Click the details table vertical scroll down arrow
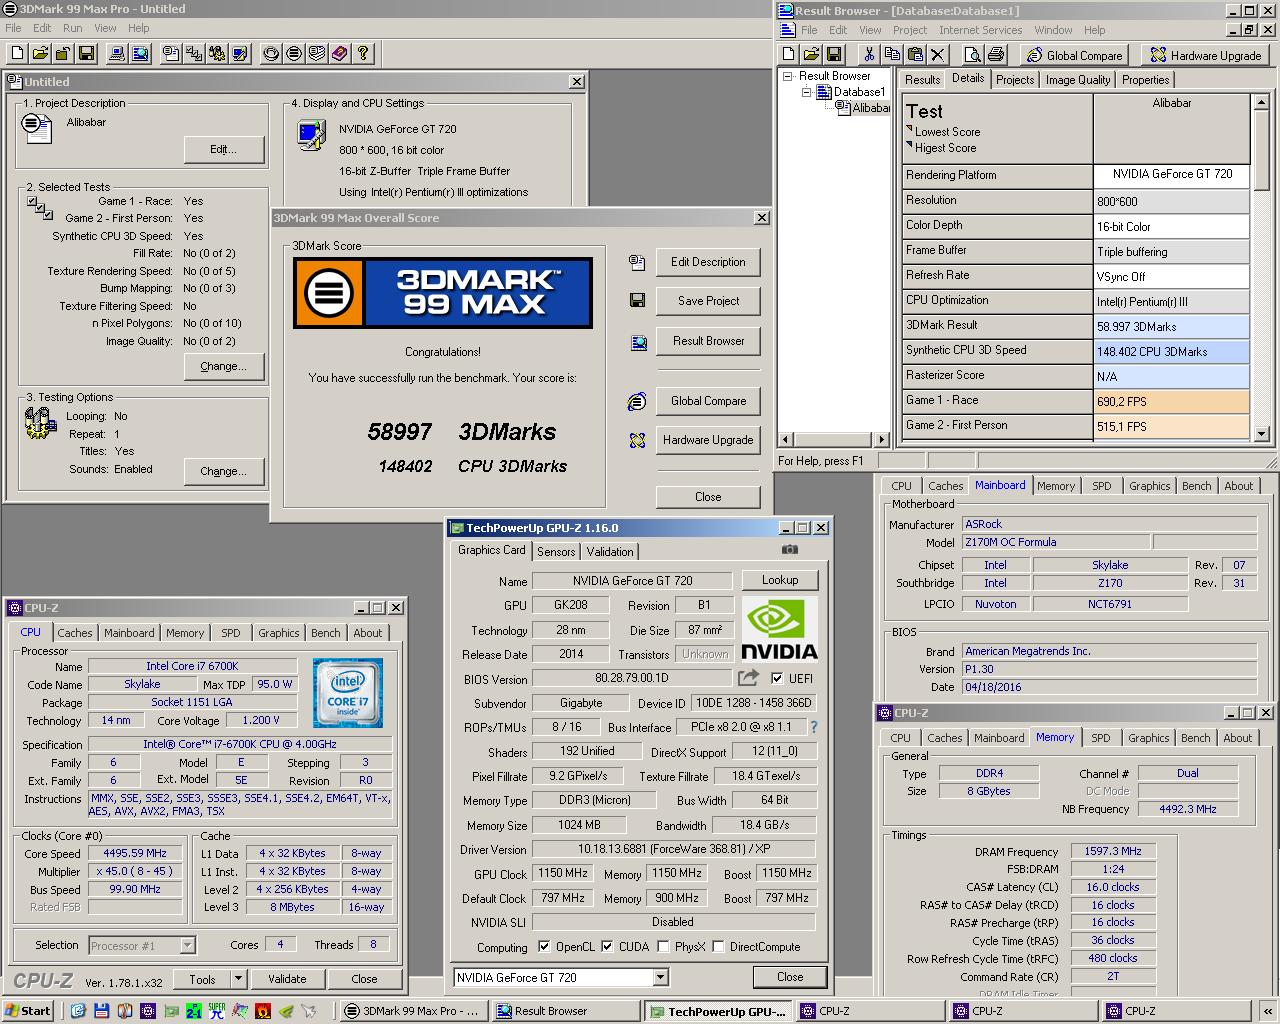 1261,433
